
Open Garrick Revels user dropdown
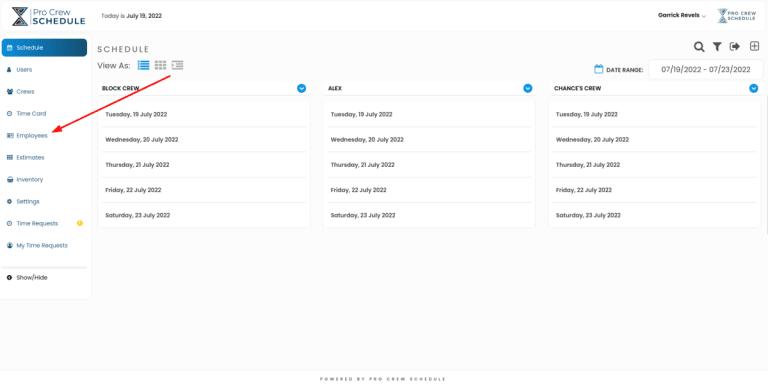[x=682, y=16]
